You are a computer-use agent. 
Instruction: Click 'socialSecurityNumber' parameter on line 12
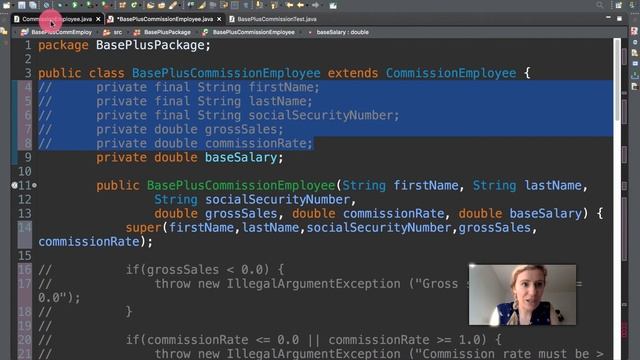click(278, 200)
